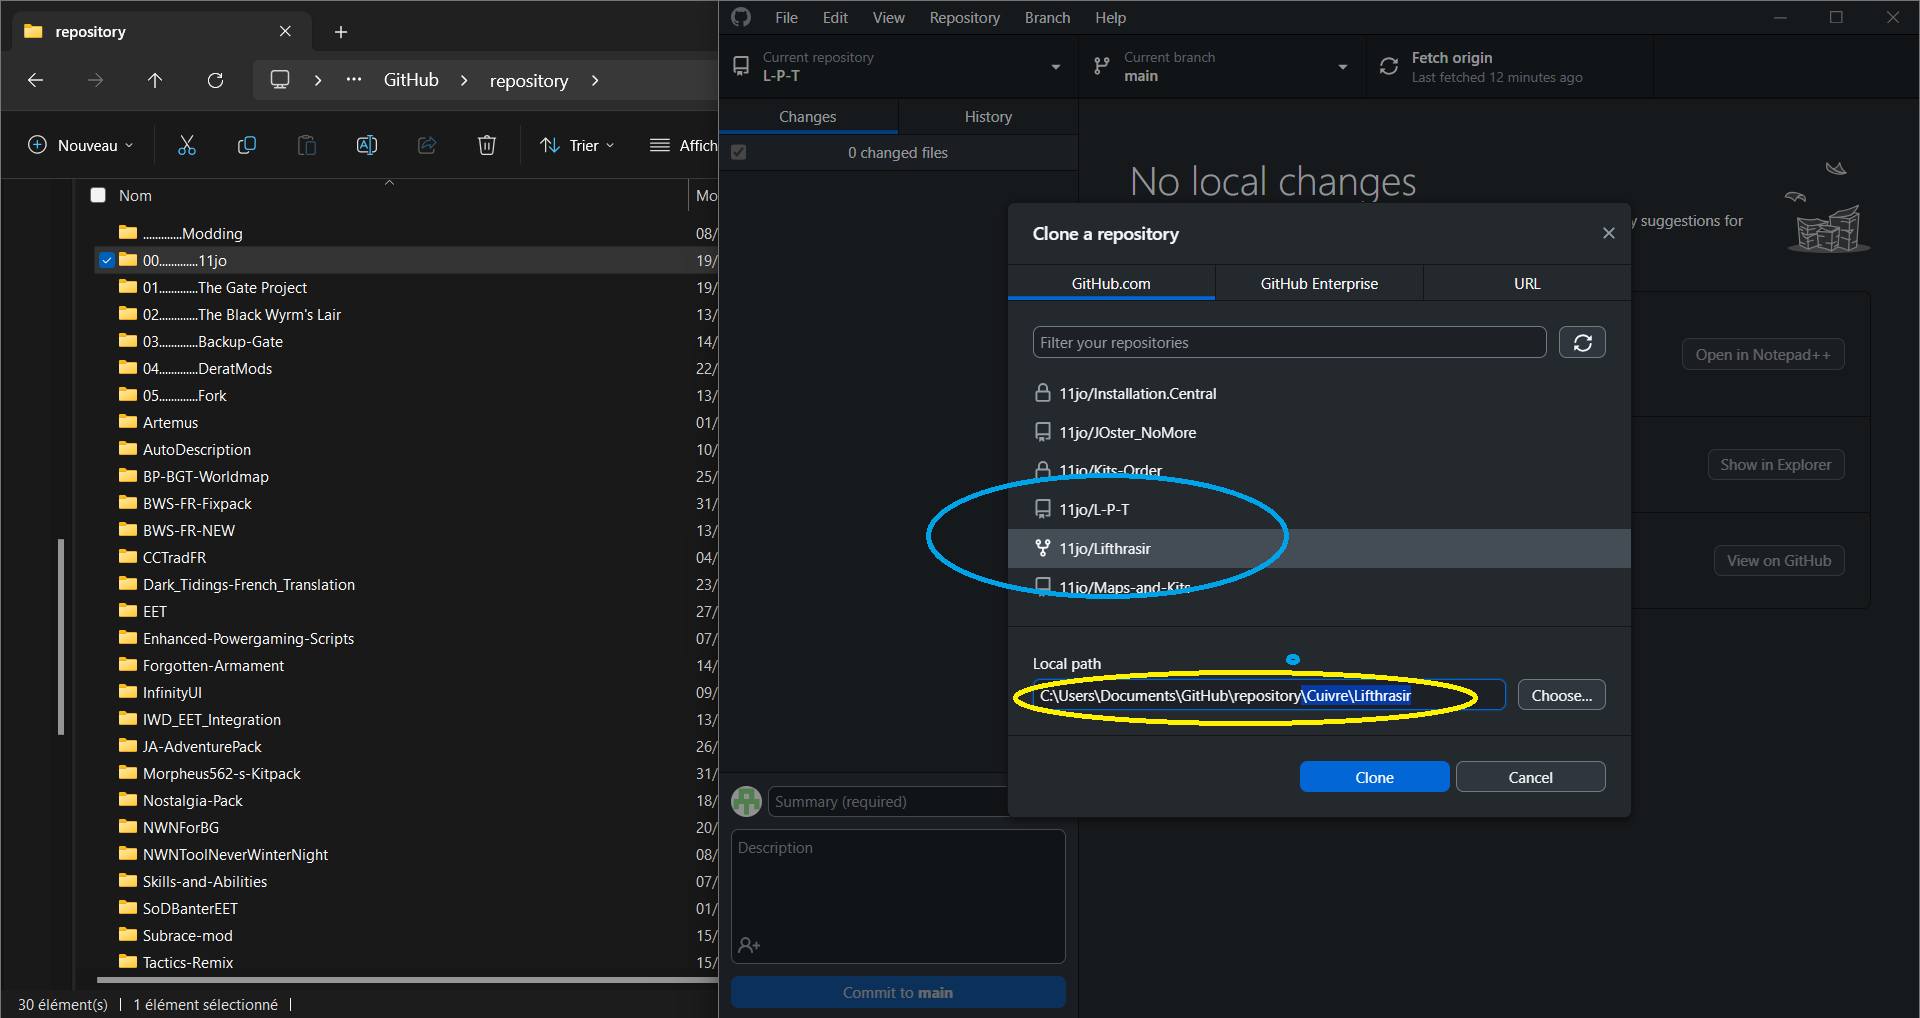
Task: Click the address bar ellipsis icon
Action: (354, 80)
